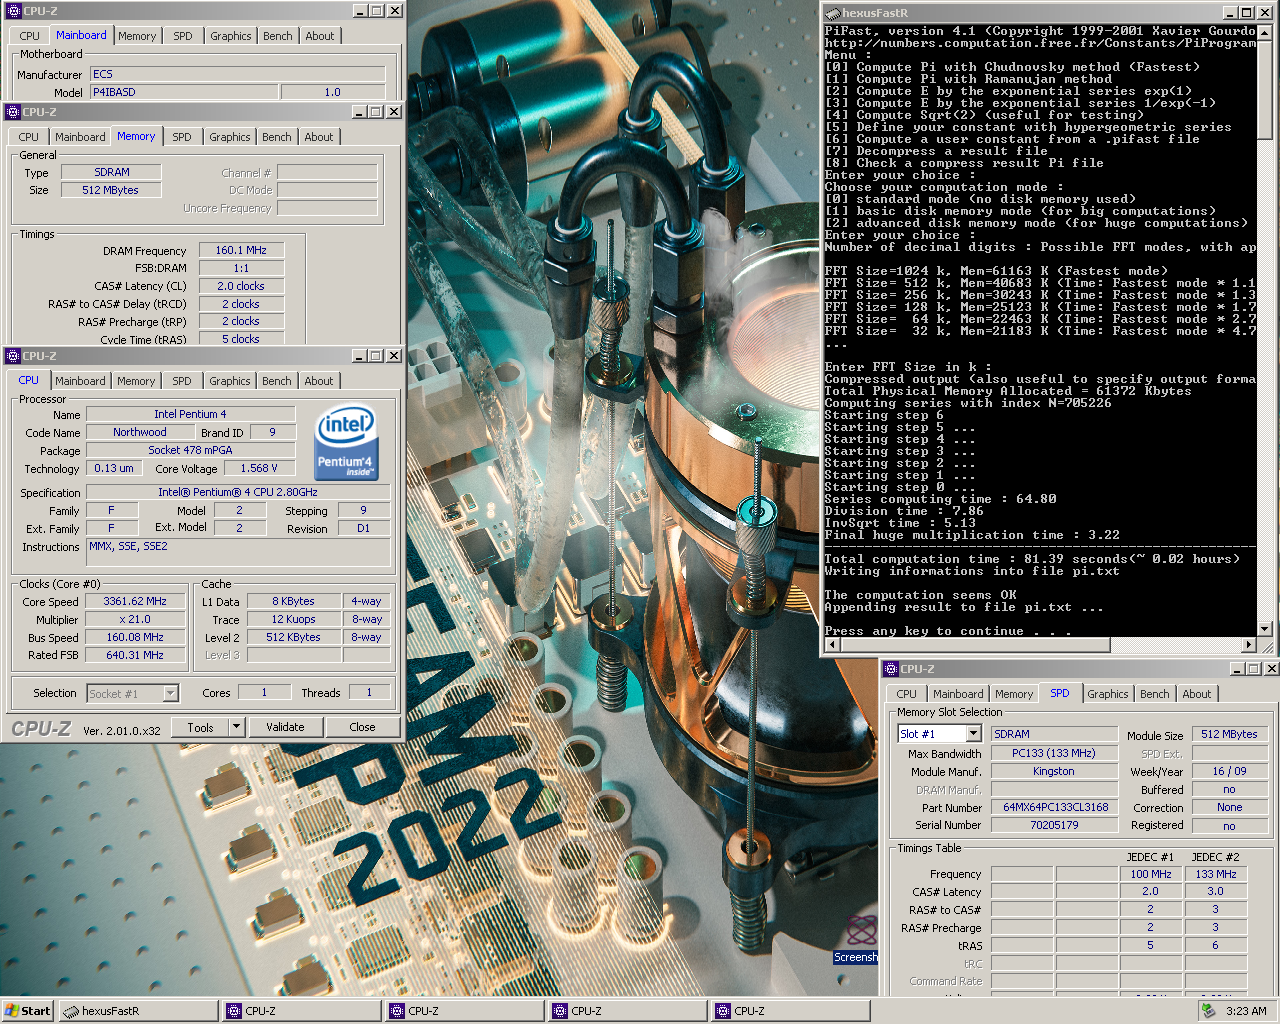Click the Model field P4IBASD
This screenshot has width=1280, height=1024.
click(x=184, y=92)
